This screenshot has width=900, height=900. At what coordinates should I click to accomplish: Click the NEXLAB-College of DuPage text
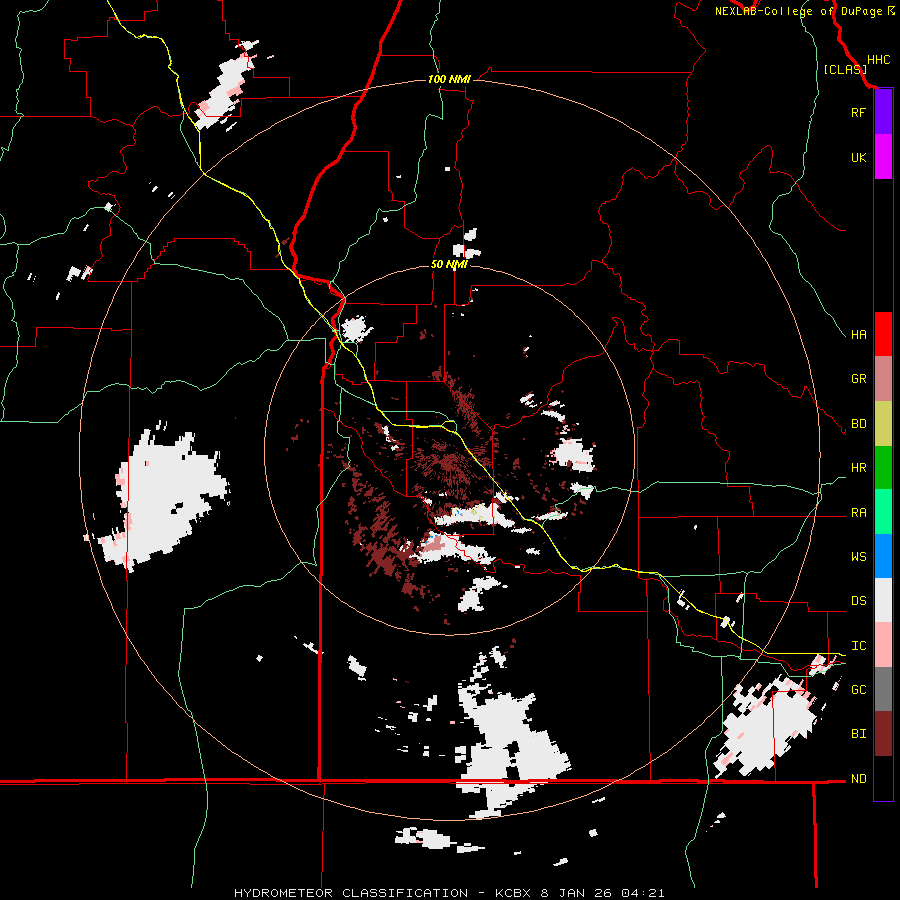(x=798, y=11)
